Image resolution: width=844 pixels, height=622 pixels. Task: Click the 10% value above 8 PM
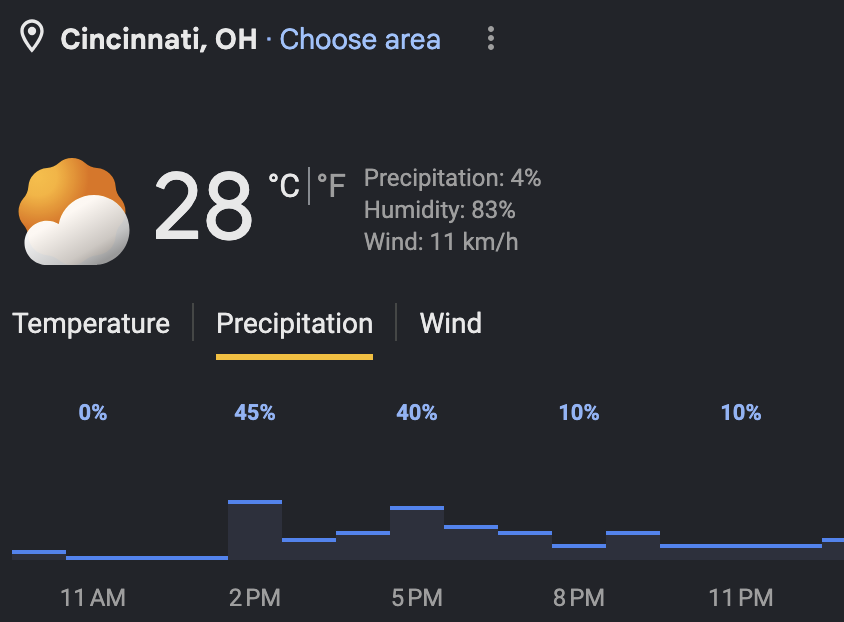579,413
